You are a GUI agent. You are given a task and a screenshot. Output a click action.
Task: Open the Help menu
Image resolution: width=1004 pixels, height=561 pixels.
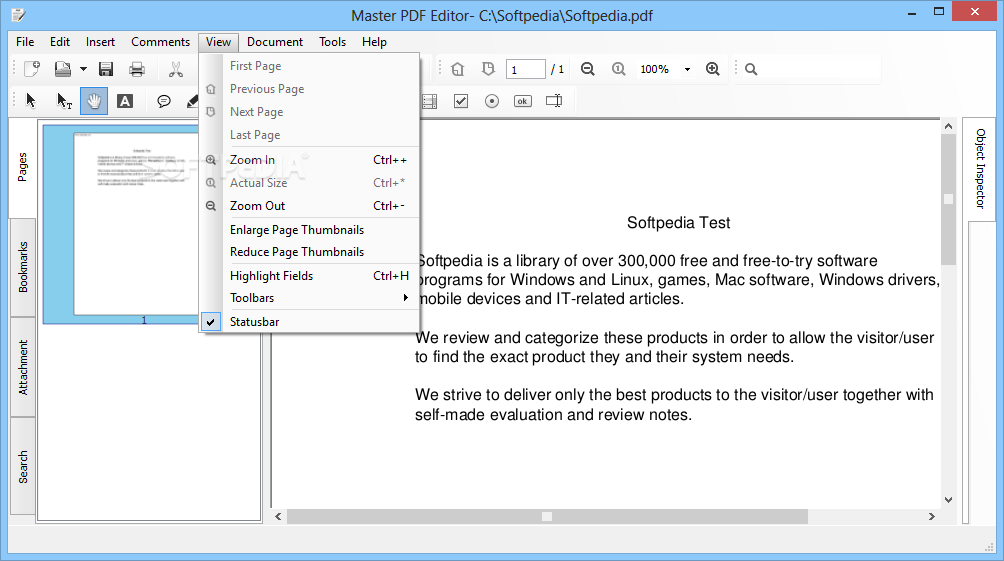(374, 42)
